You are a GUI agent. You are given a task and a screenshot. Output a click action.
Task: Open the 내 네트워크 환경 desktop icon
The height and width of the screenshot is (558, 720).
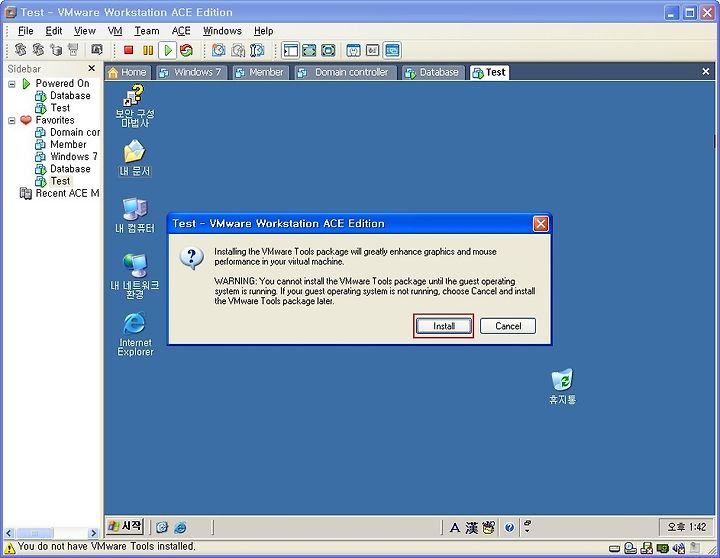[135, 276]
